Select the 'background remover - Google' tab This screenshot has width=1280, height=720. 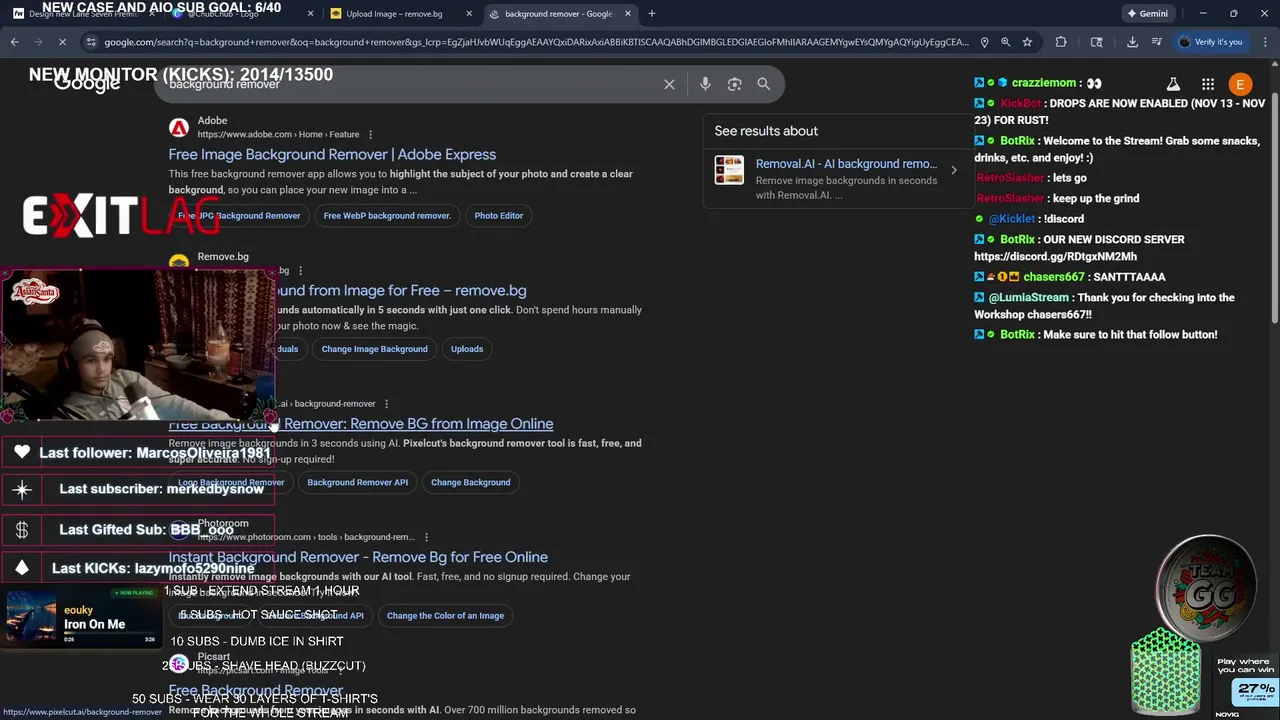[560, 14]
